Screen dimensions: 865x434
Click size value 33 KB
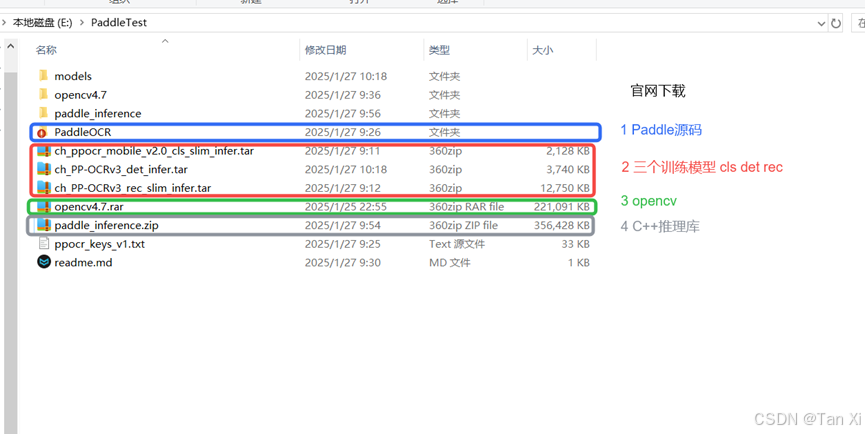575,244
